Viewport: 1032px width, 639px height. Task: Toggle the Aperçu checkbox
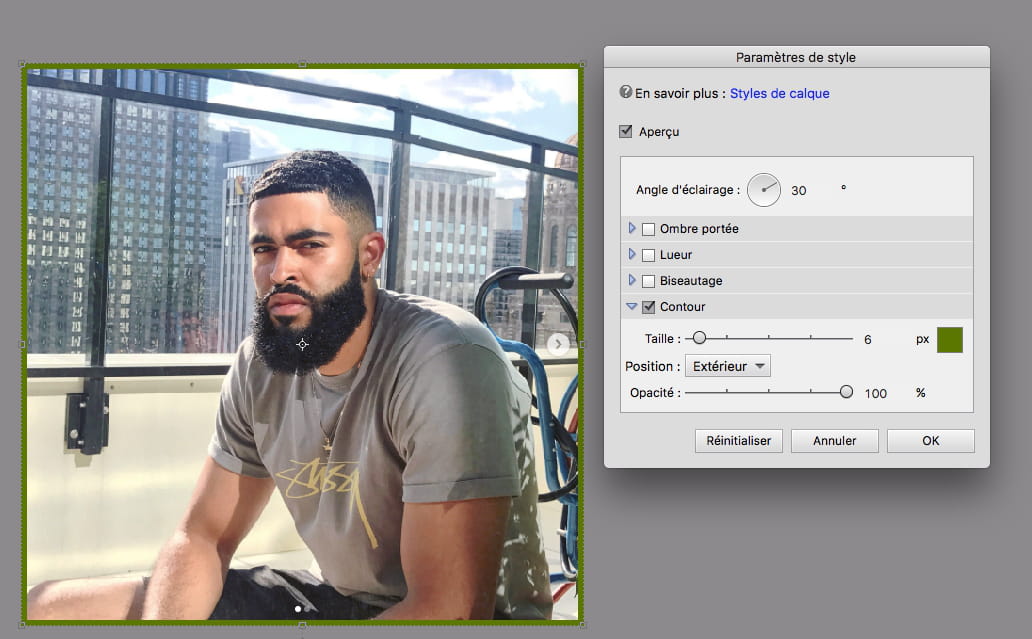(625, 132)
